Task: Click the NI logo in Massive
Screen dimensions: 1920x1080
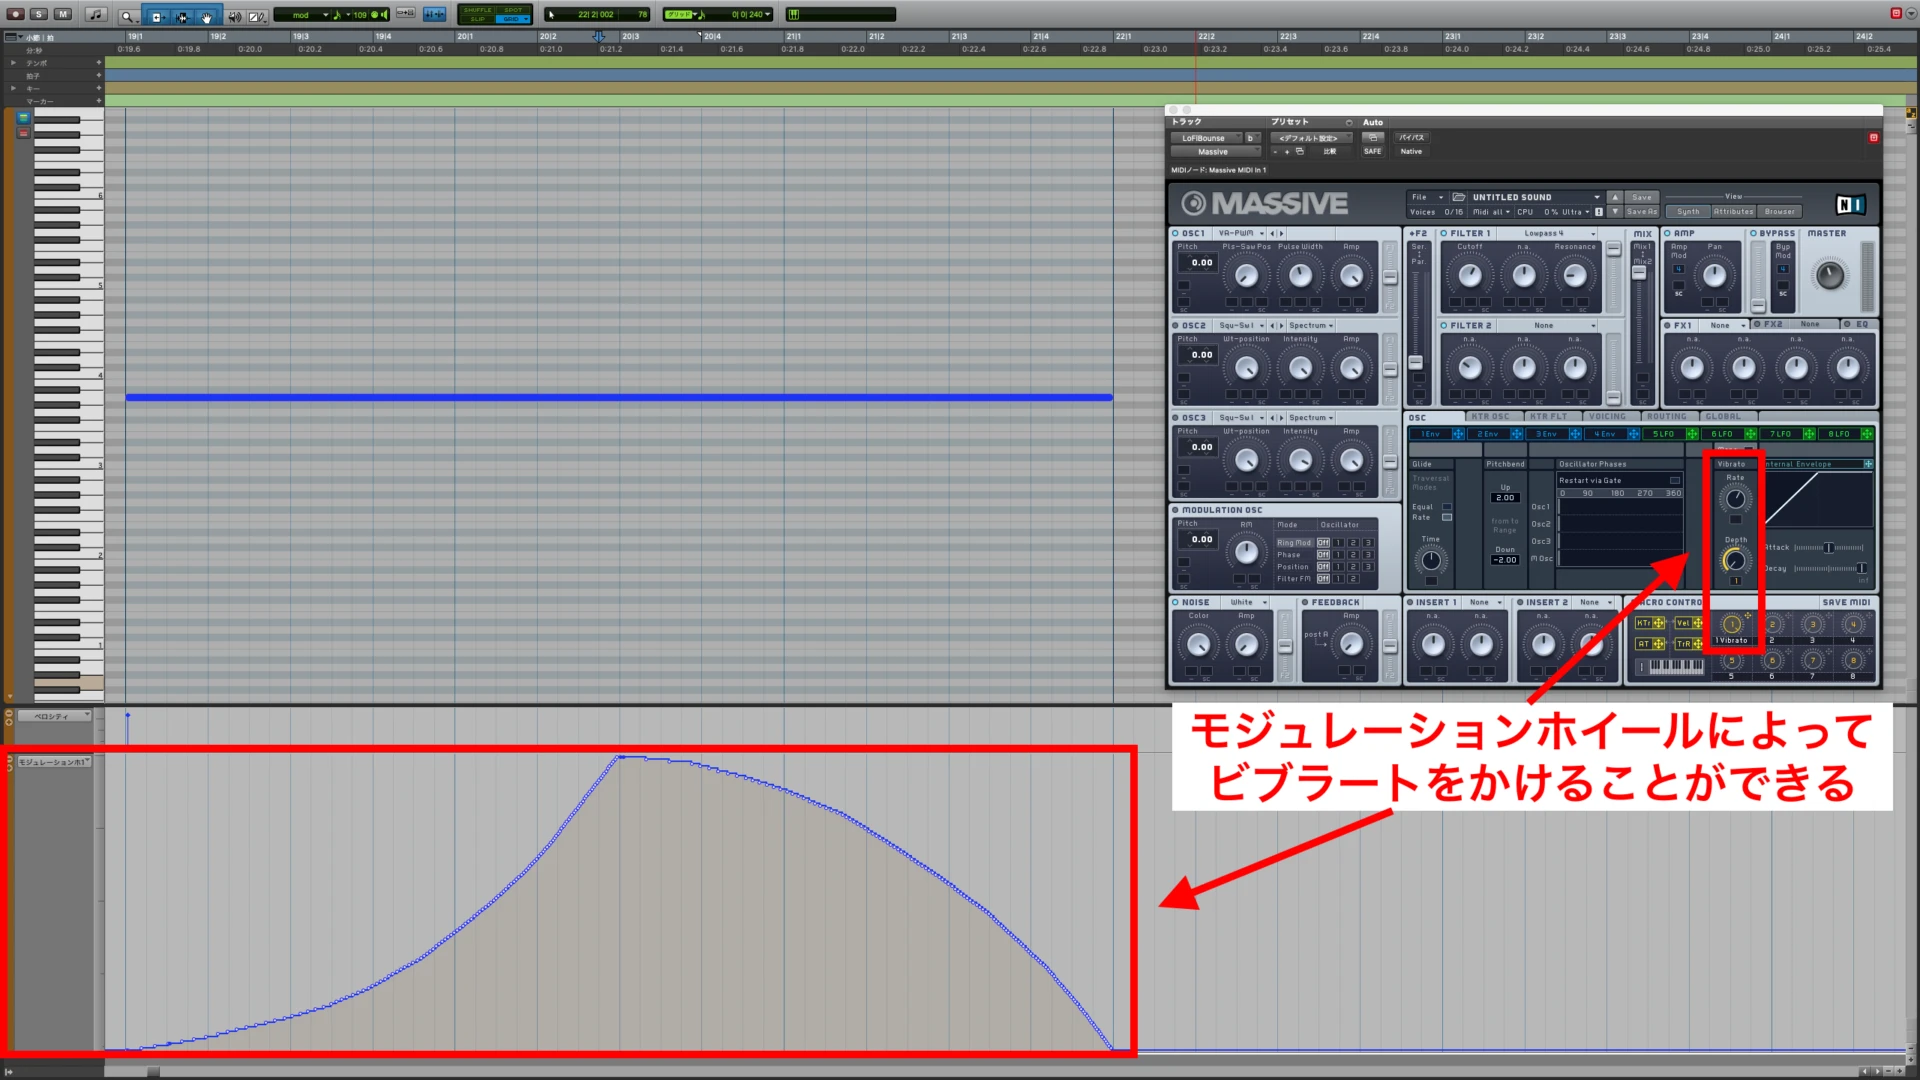Action: pyautogui.click(x=1850, y=205)
